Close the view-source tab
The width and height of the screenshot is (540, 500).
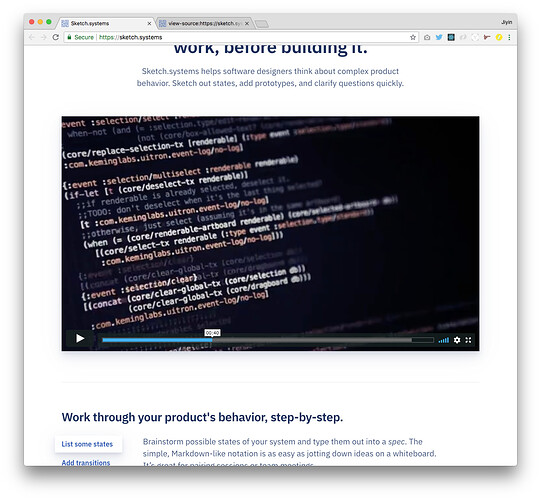pos(247,23)
